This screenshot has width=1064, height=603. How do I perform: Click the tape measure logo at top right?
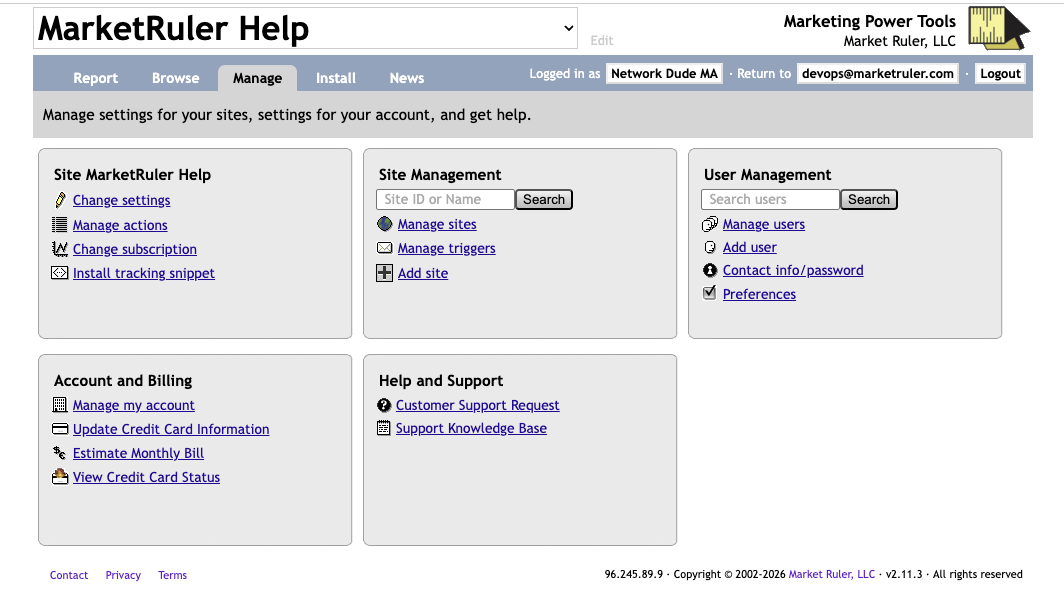(997, 28)
